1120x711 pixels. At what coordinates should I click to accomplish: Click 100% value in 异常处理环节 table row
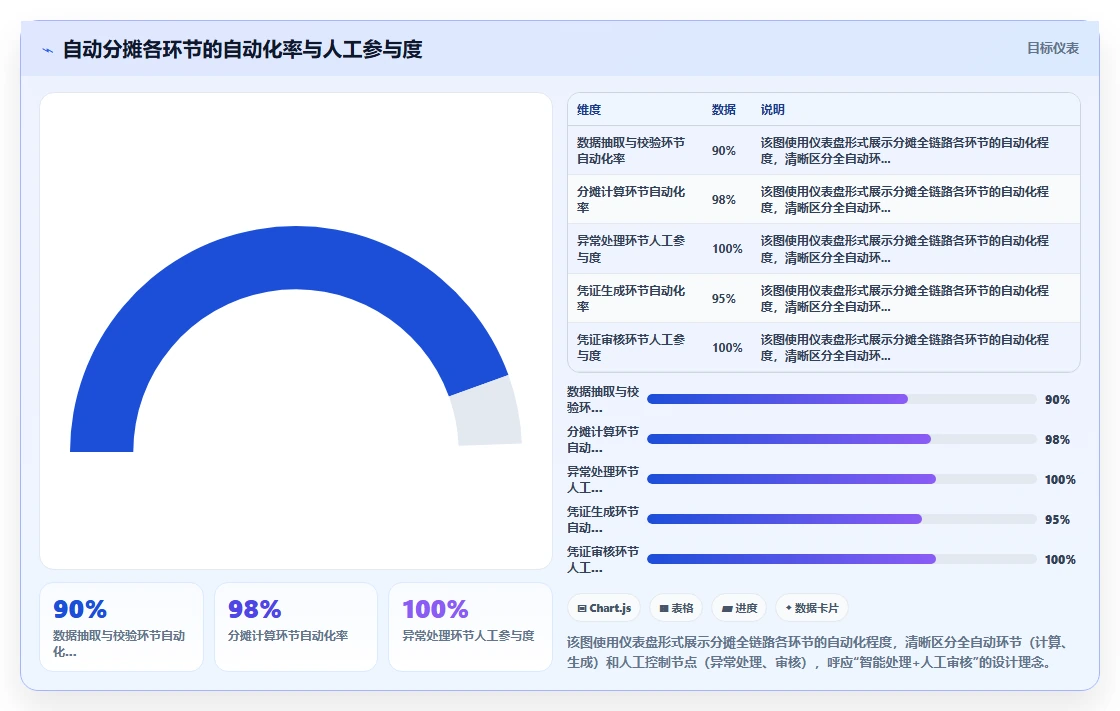tap(727, 249)
